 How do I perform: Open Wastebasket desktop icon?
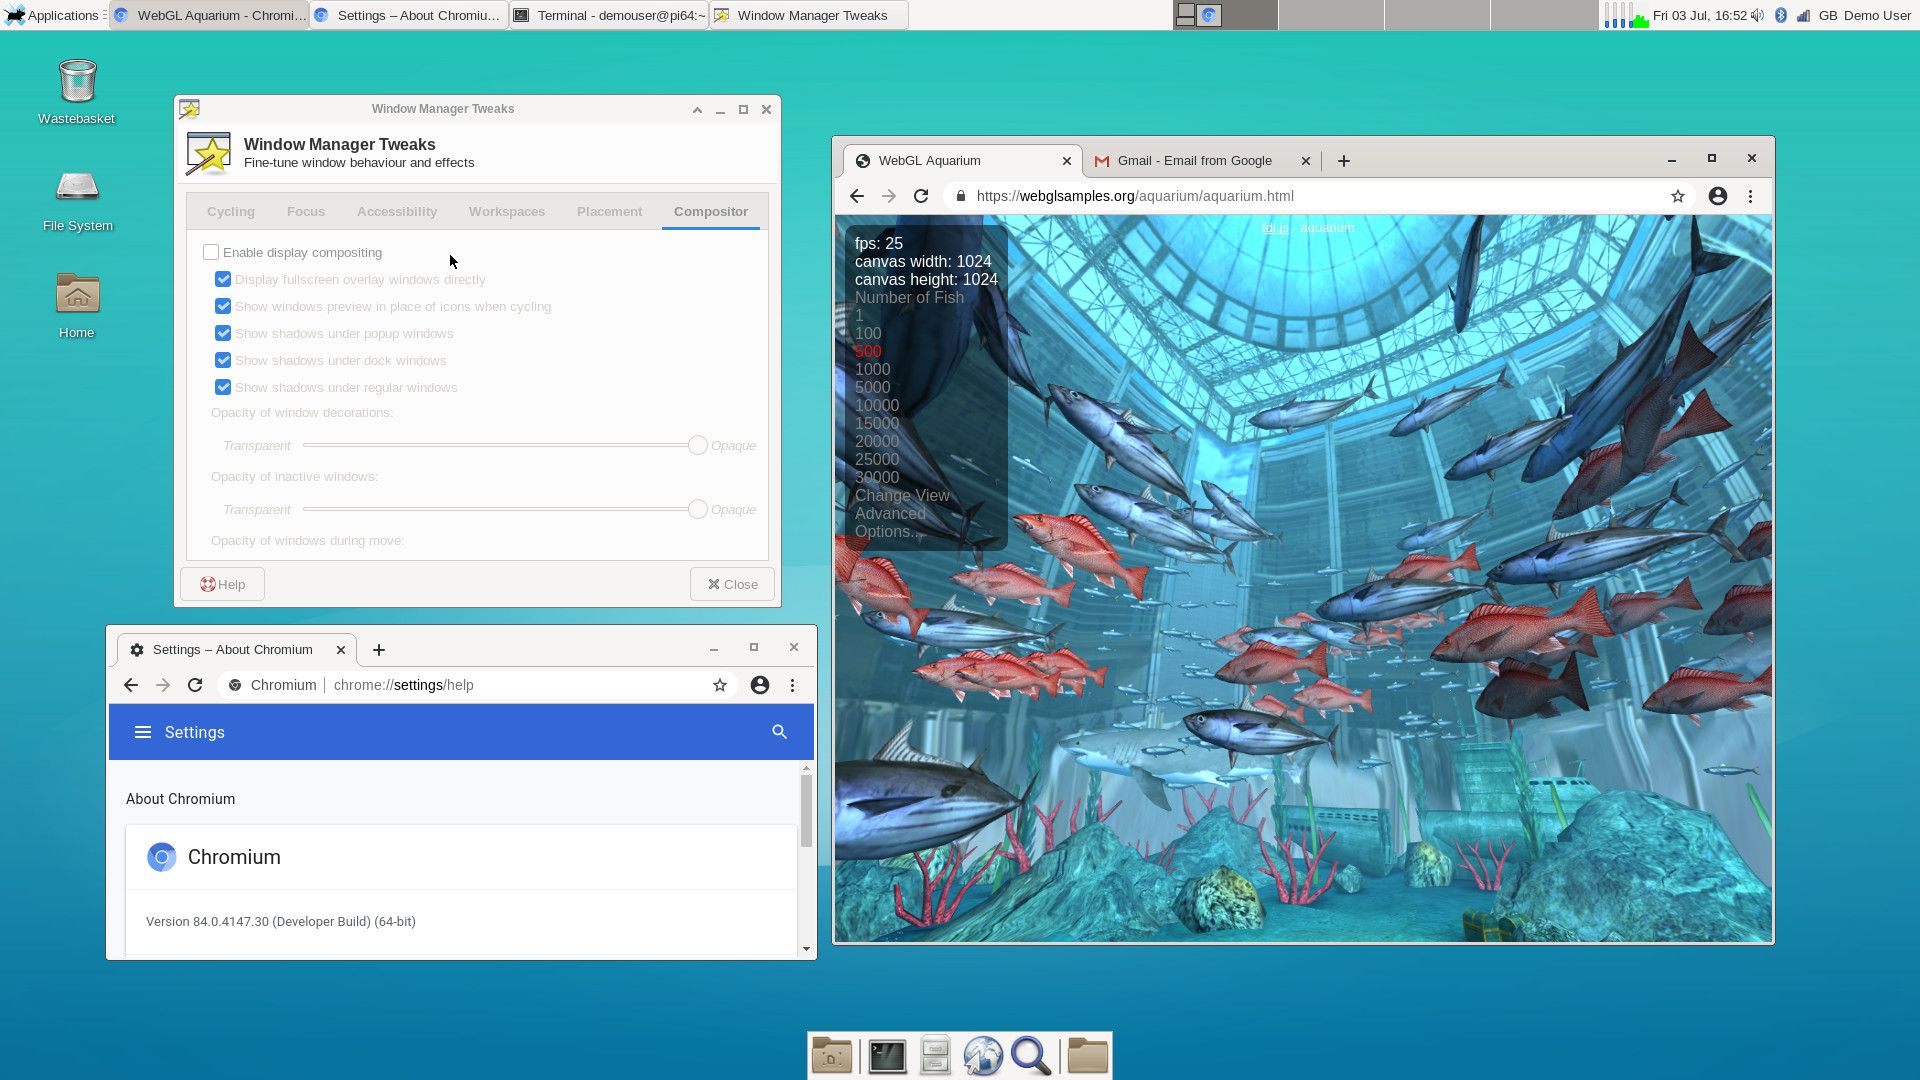77,83
